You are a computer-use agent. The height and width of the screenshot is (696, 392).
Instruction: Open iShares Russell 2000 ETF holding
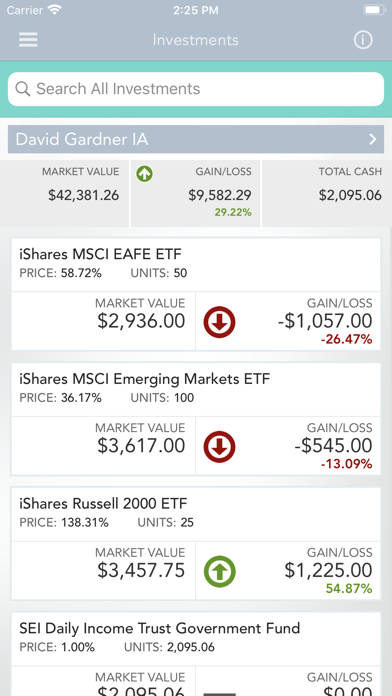[196, 544]
